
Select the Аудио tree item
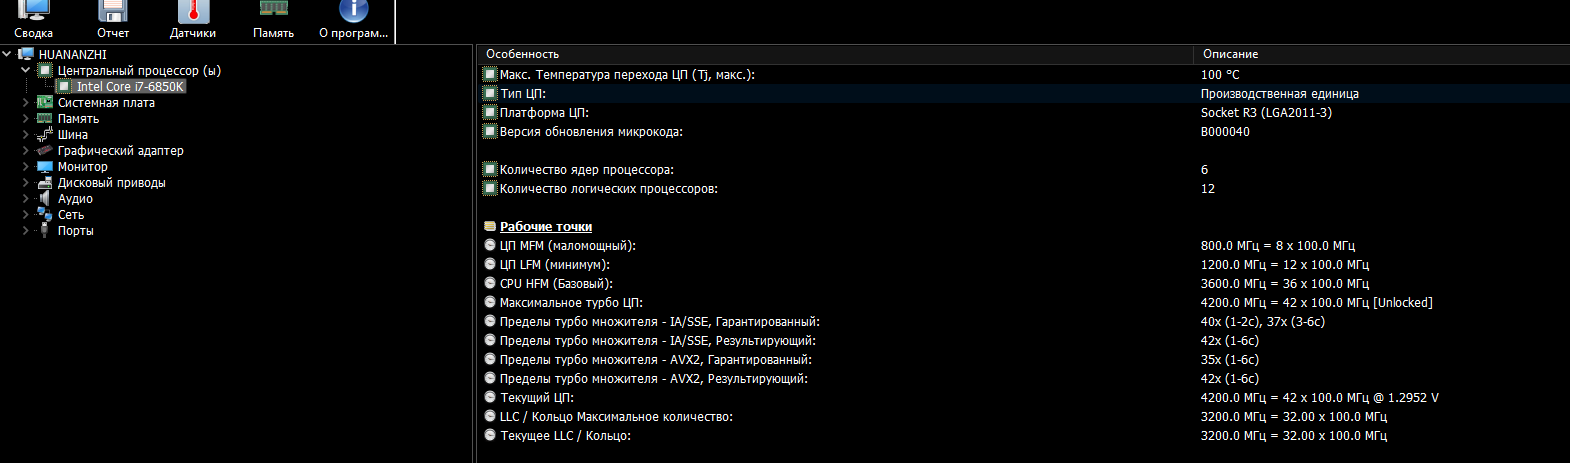[x=75, y=199]
